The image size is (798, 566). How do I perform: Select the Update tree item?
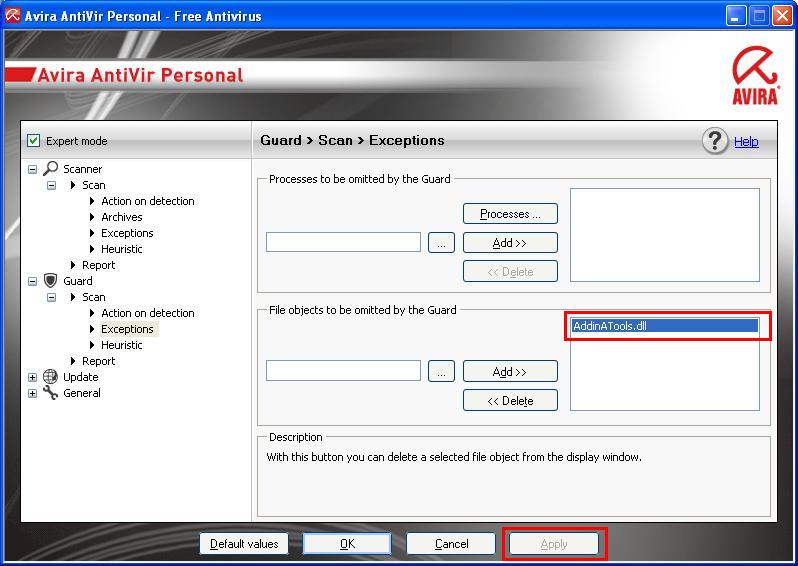tap(80, 377)
